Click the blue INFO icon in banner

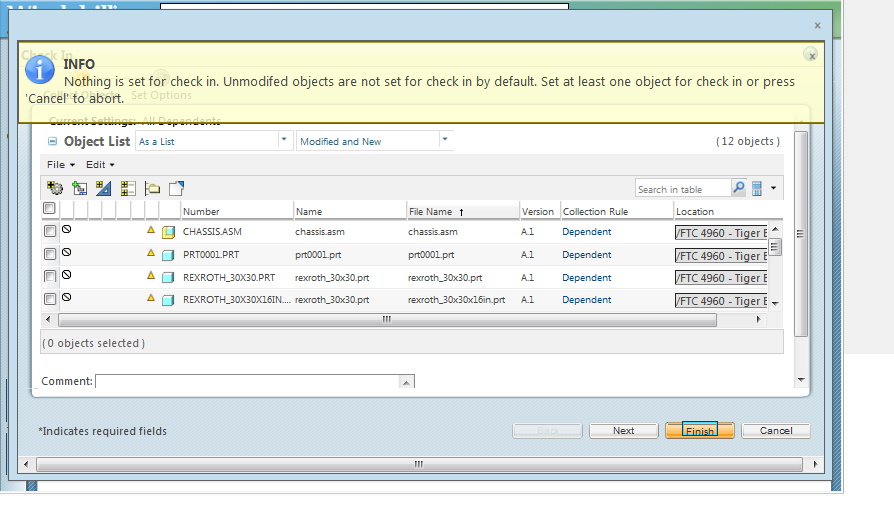coord(39,70)
